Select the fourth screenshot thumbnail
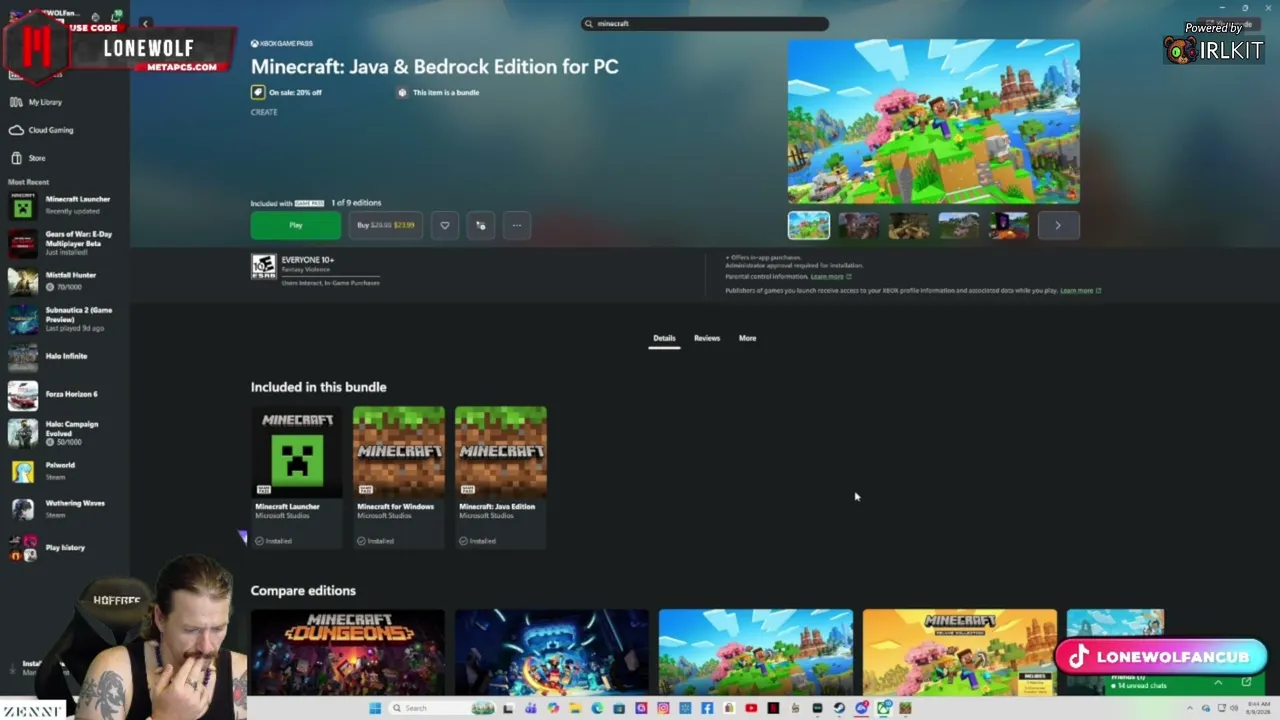1280x720 pixels. (959, 225)
